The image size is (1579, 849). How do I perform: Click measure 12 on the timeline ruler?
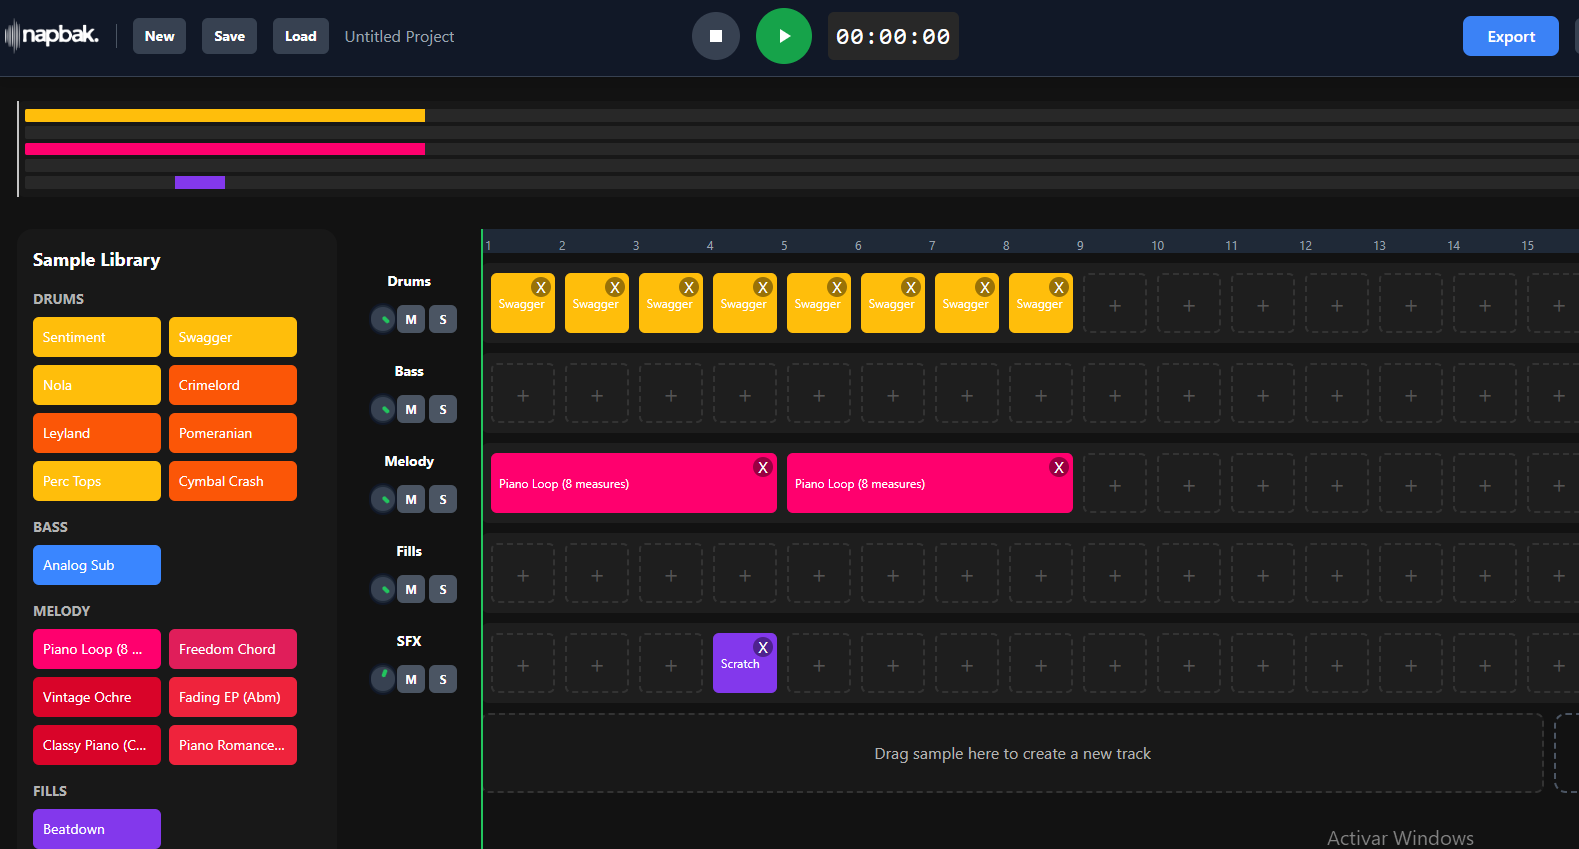(1305, 245)
